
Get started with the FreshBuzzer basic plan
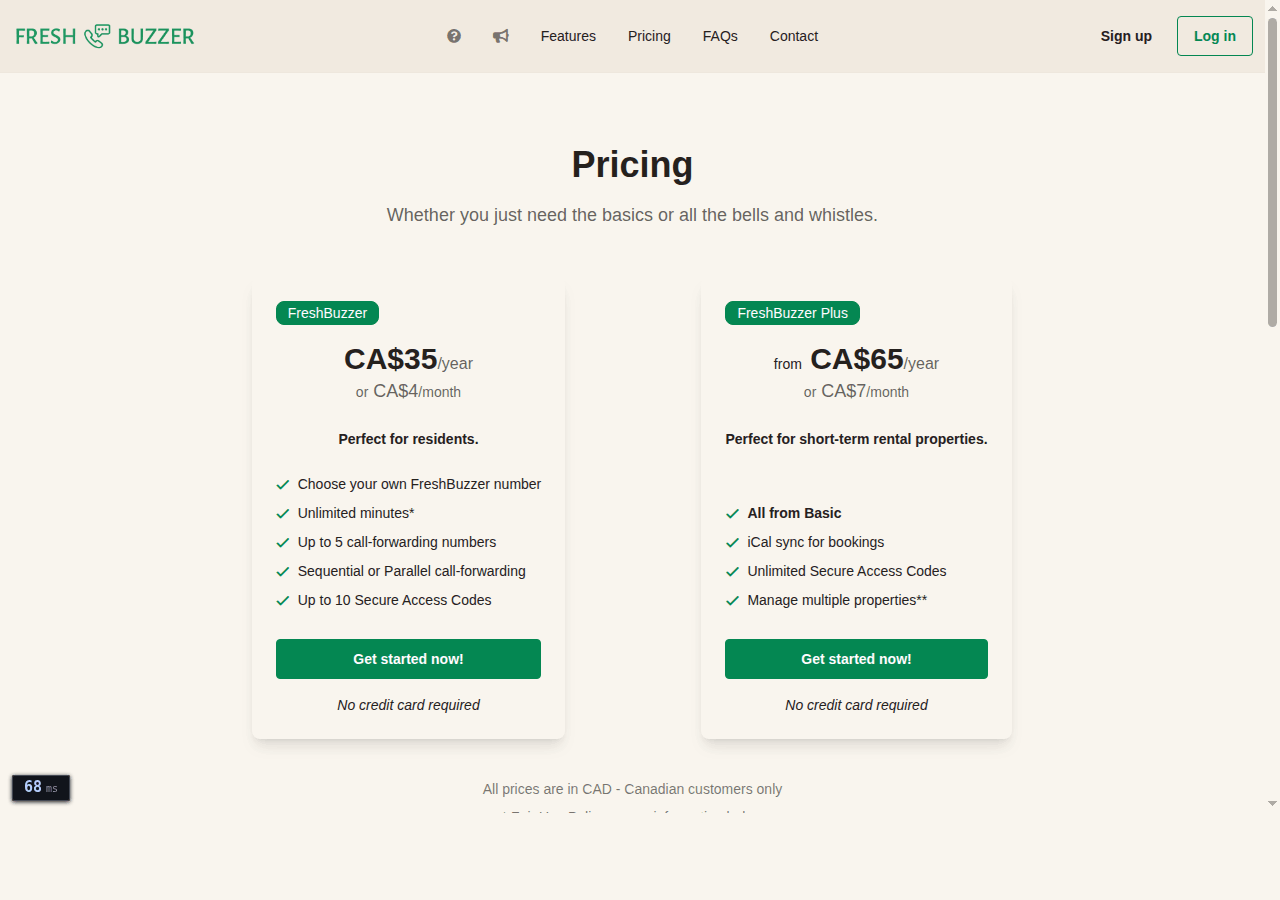coord(408,659)
